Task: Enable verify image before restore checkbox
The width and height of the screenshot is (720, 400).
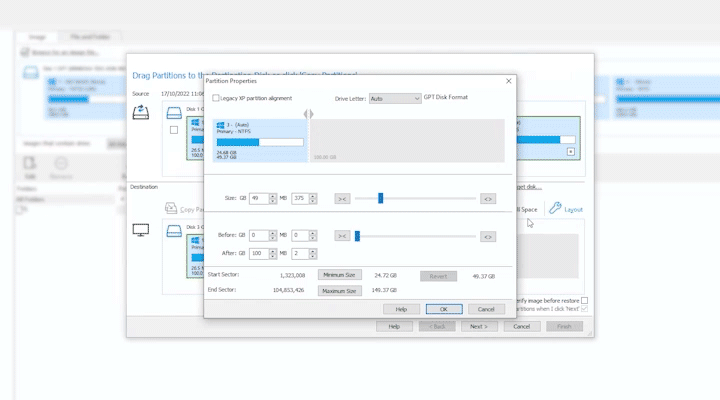Action: (x=585, y=300)
